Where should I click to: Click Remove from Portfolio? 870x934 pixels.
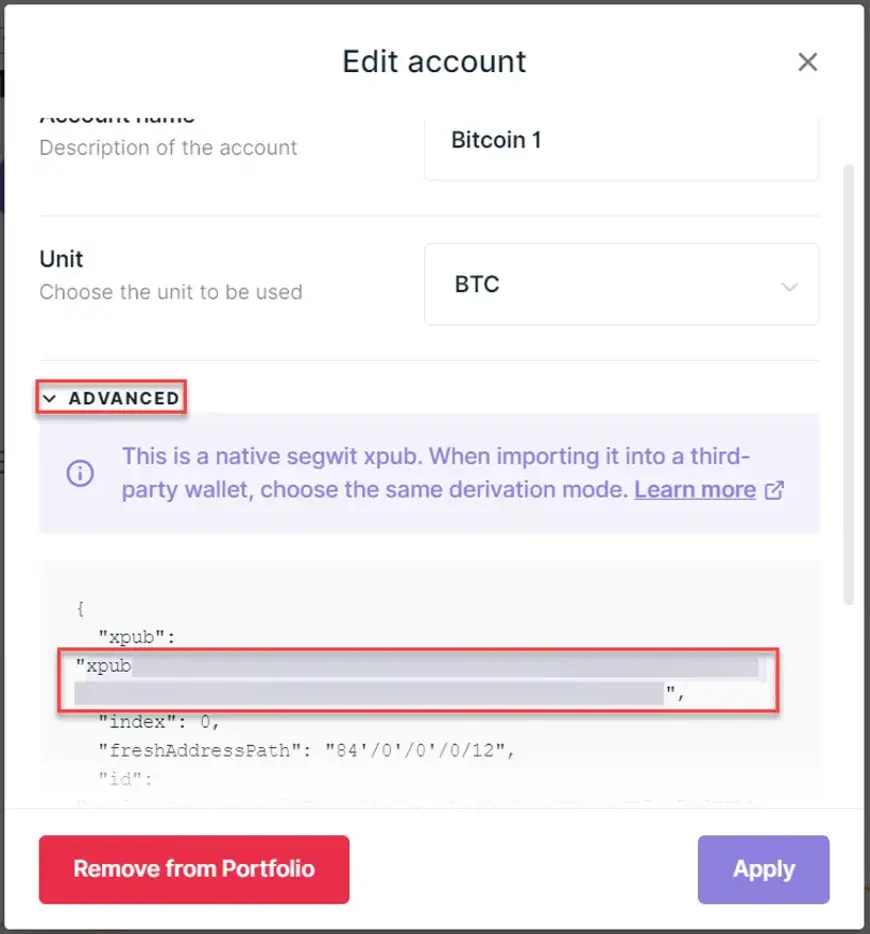(x=194, y=869)
